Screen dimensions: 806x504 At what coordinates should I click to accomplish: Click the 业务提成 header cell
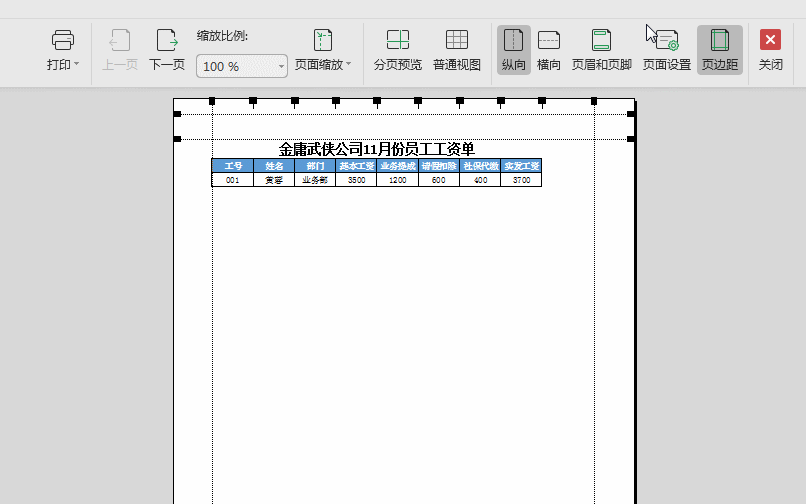click(397, 166)
